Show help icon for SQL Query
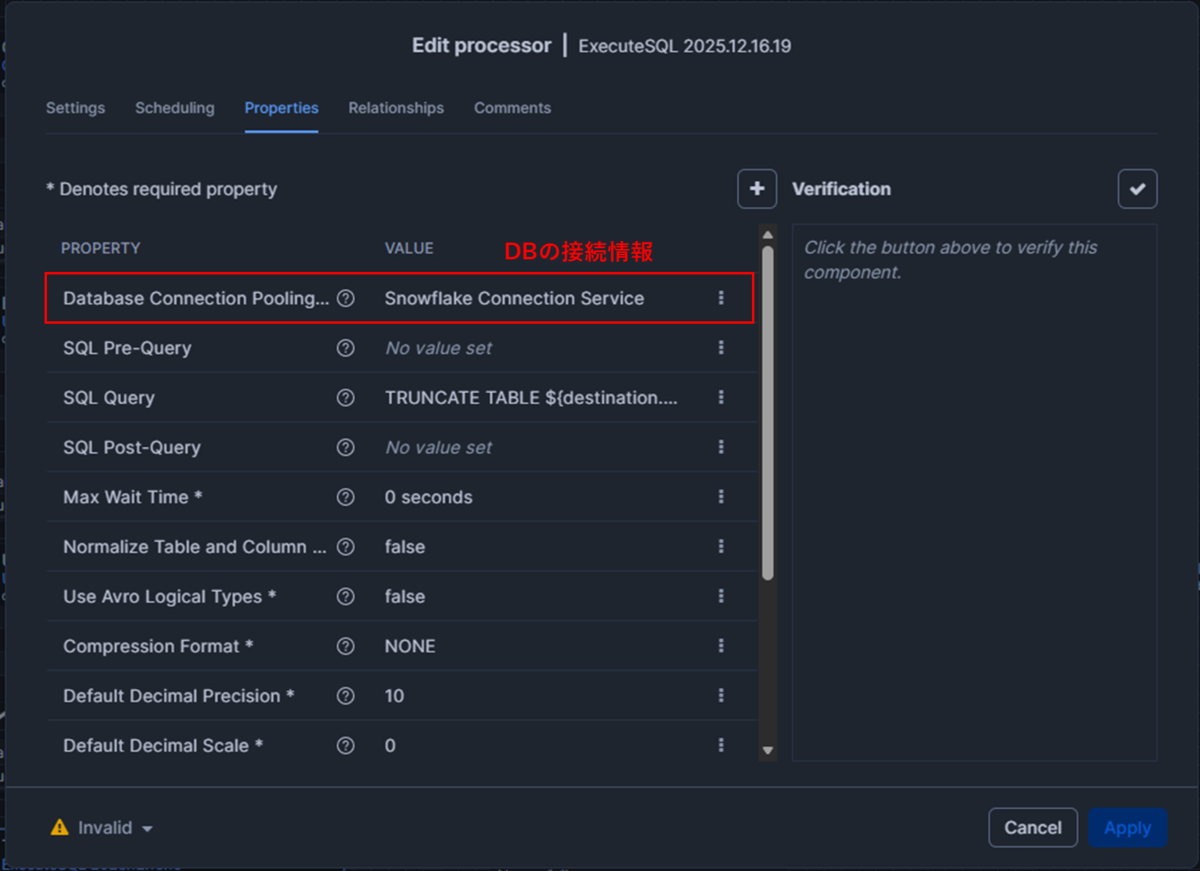1200x871 pixels. pyautogui.click(x=346, y=398)
